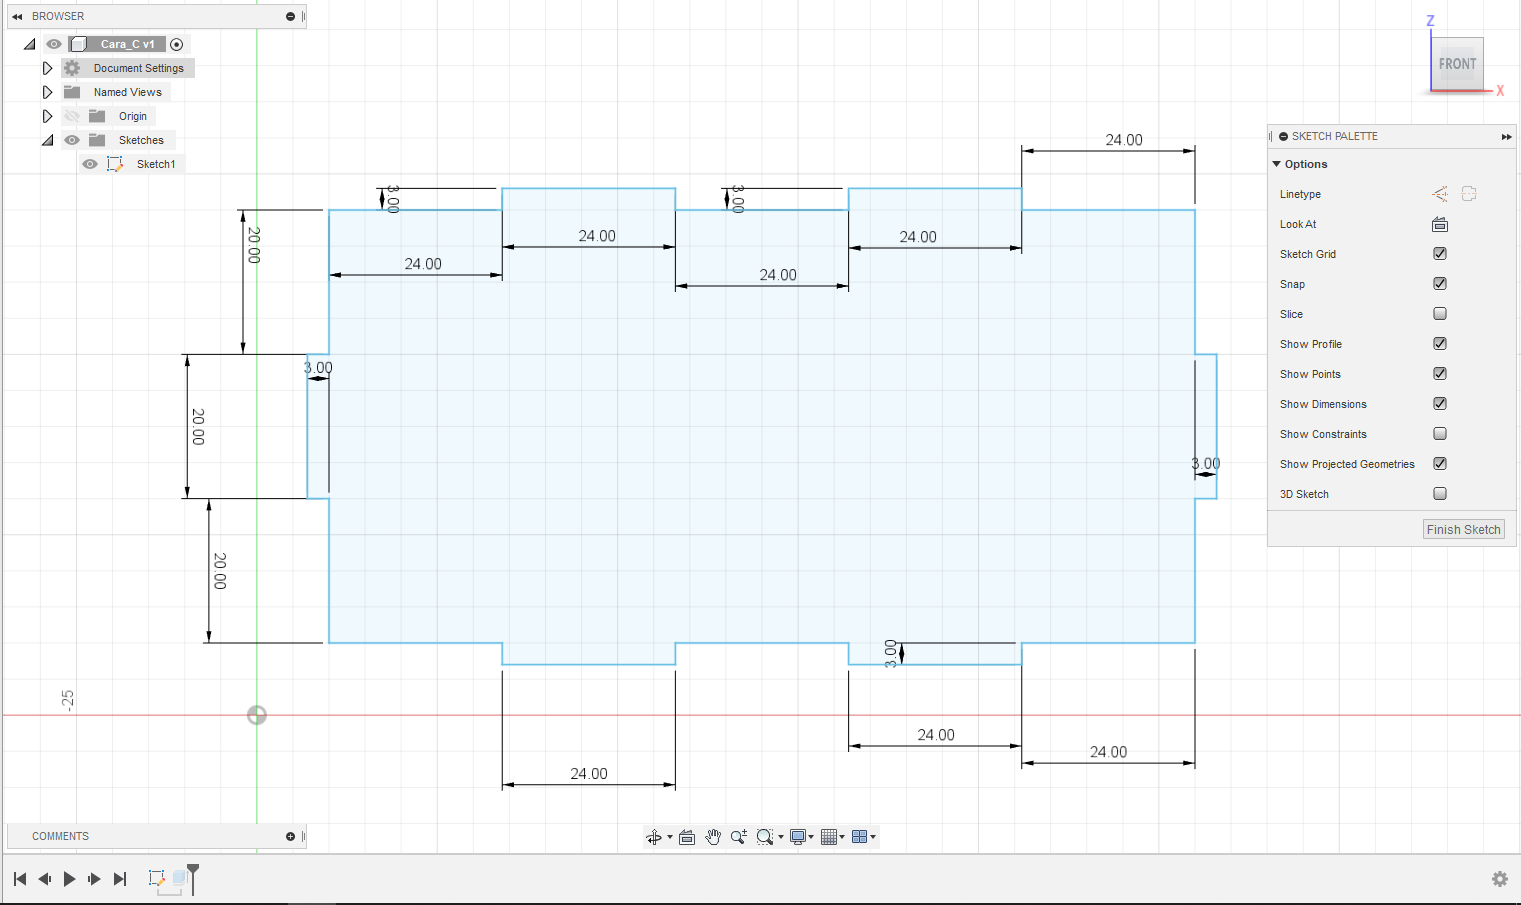Select the Named Views label
The image size is (1521, 905).
[128, 92]
